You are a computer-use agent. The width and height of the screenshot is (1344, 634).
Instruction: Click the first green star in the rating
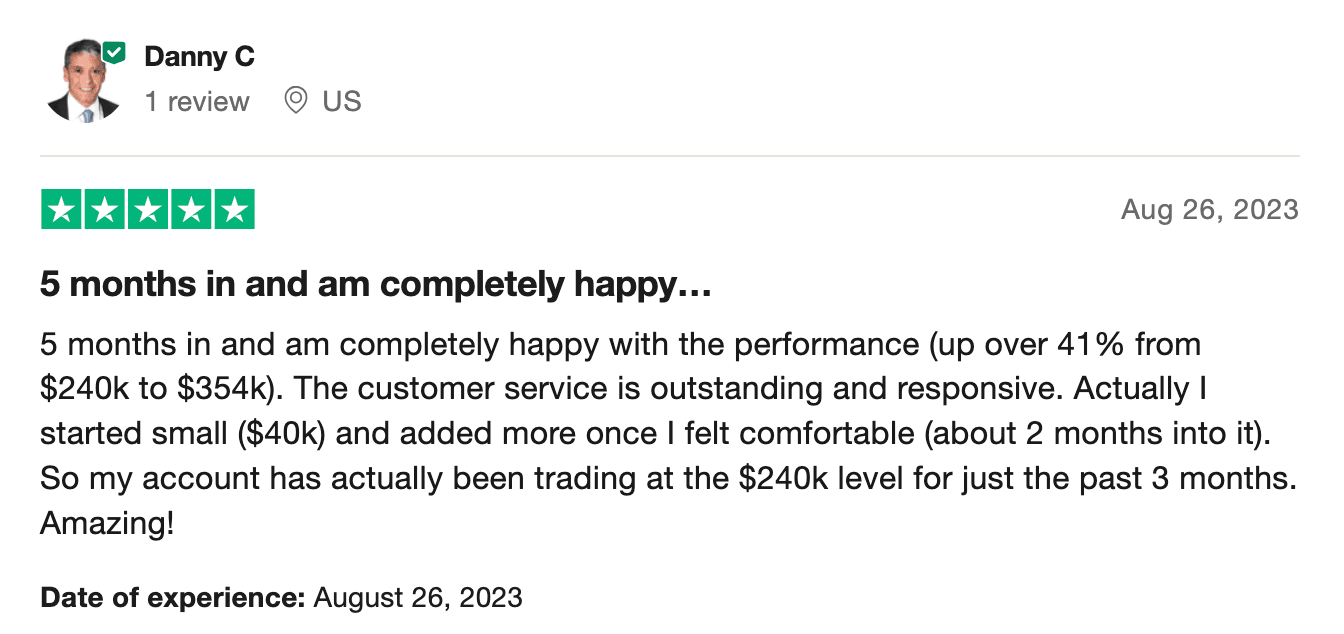click(61, 209)
